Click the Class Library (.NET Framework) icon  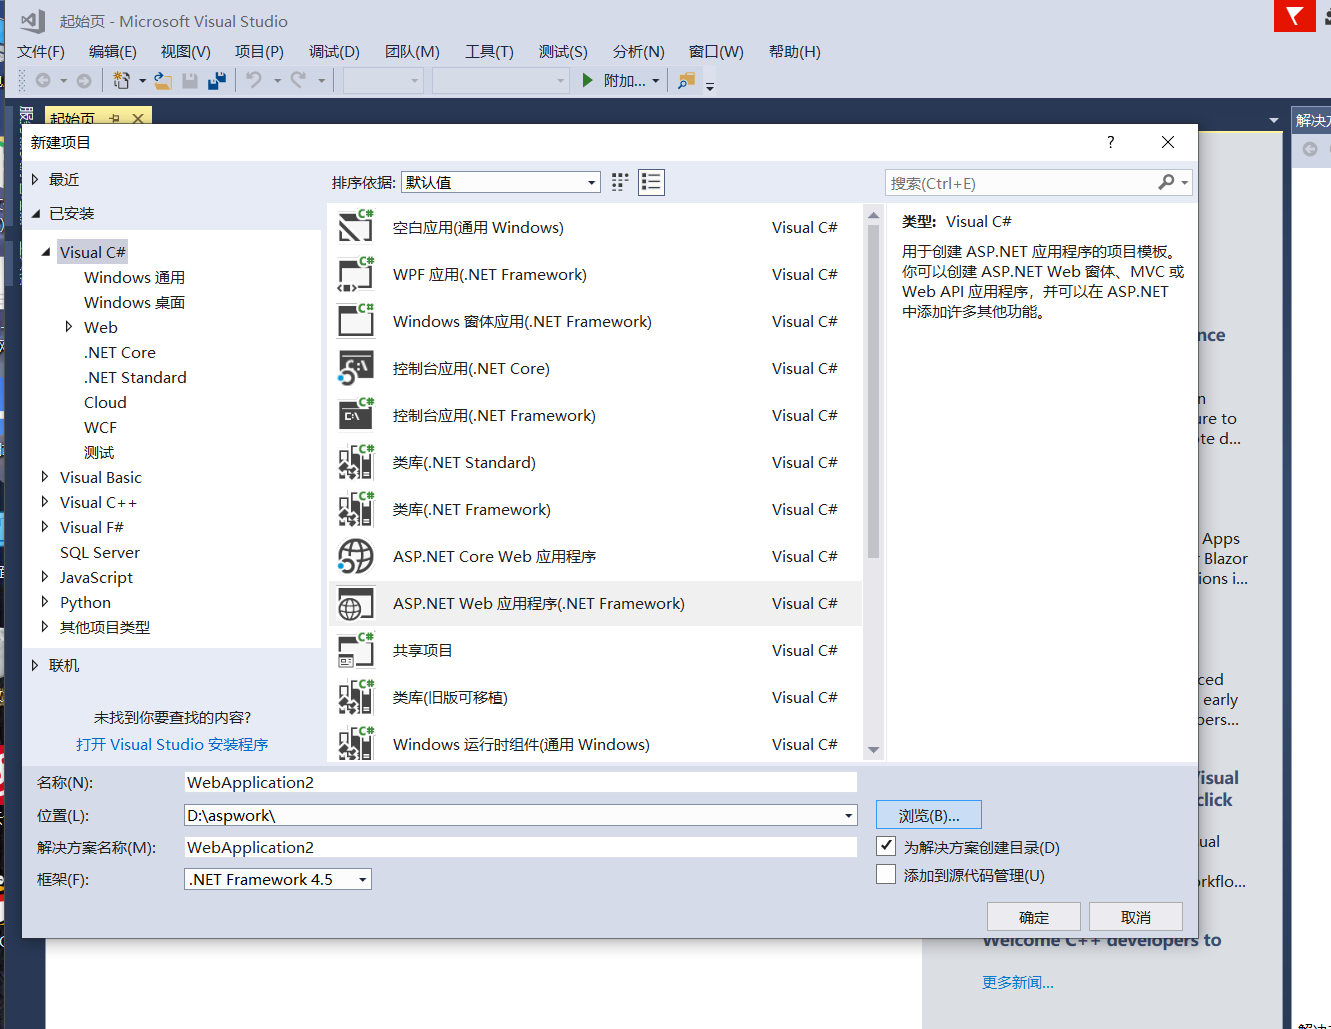click(356, 509)
